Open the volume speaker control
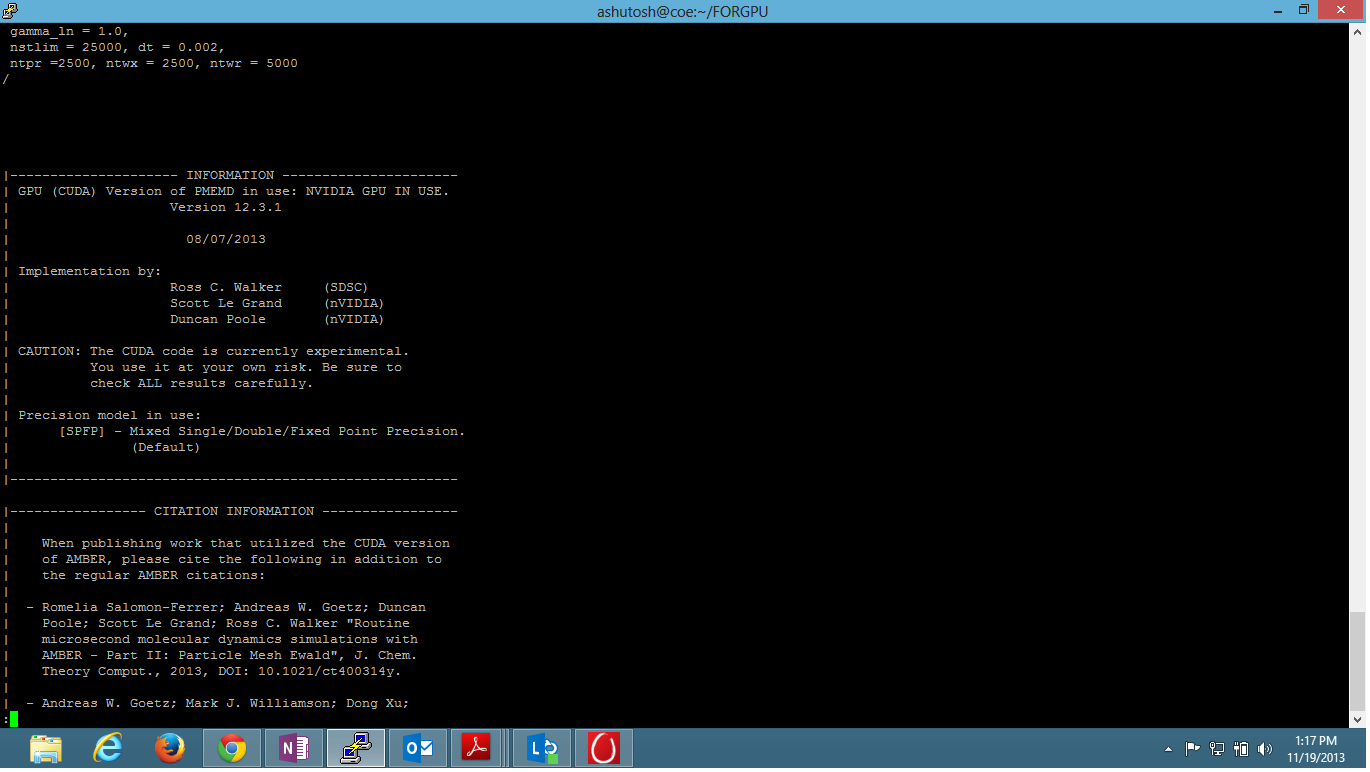This screenshot has width=1370, height=772. (x=1265, y=749)
